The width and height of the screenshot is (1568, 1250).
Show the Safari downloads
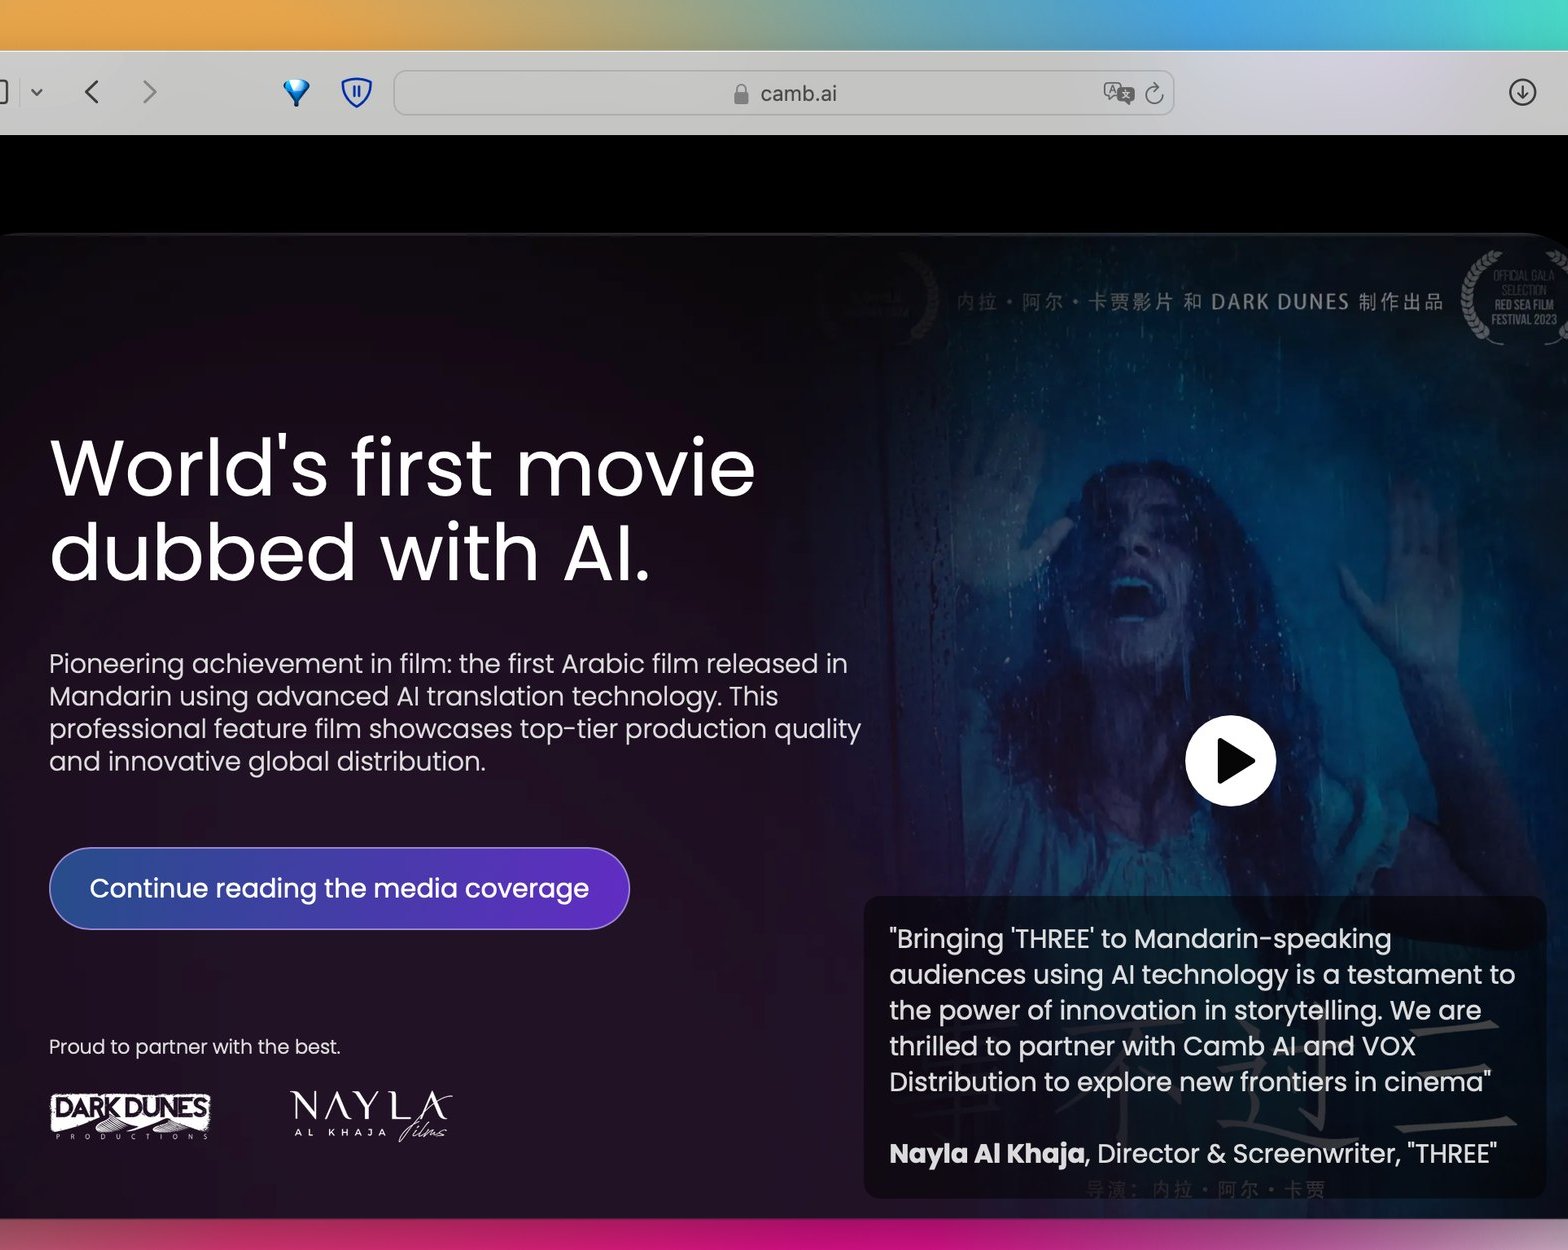coord(1522,92)
